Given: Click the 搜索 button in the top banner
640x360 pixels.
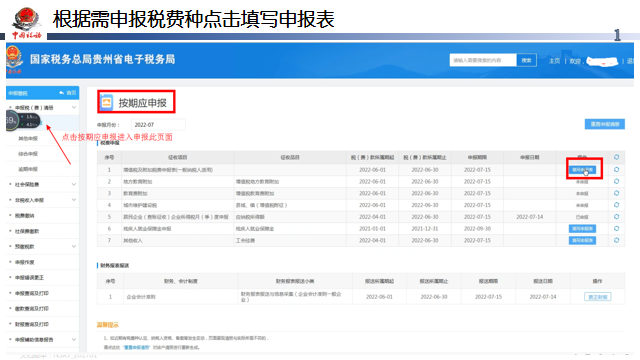Looking at the screenshot, I should [527, 60].
